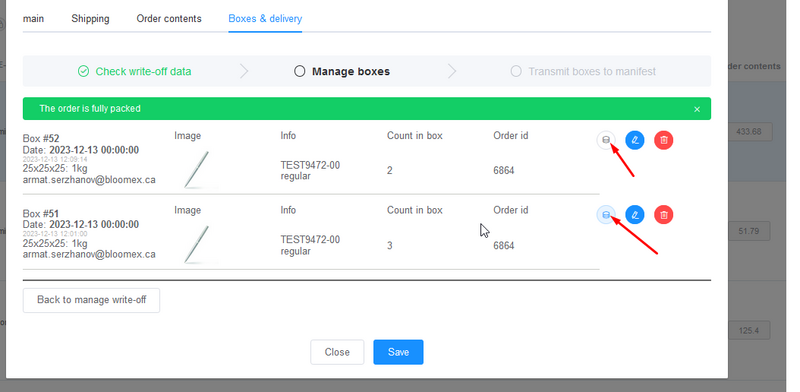800x392 pixels.
Task: Open the Order contents tab
Action: 169,19
